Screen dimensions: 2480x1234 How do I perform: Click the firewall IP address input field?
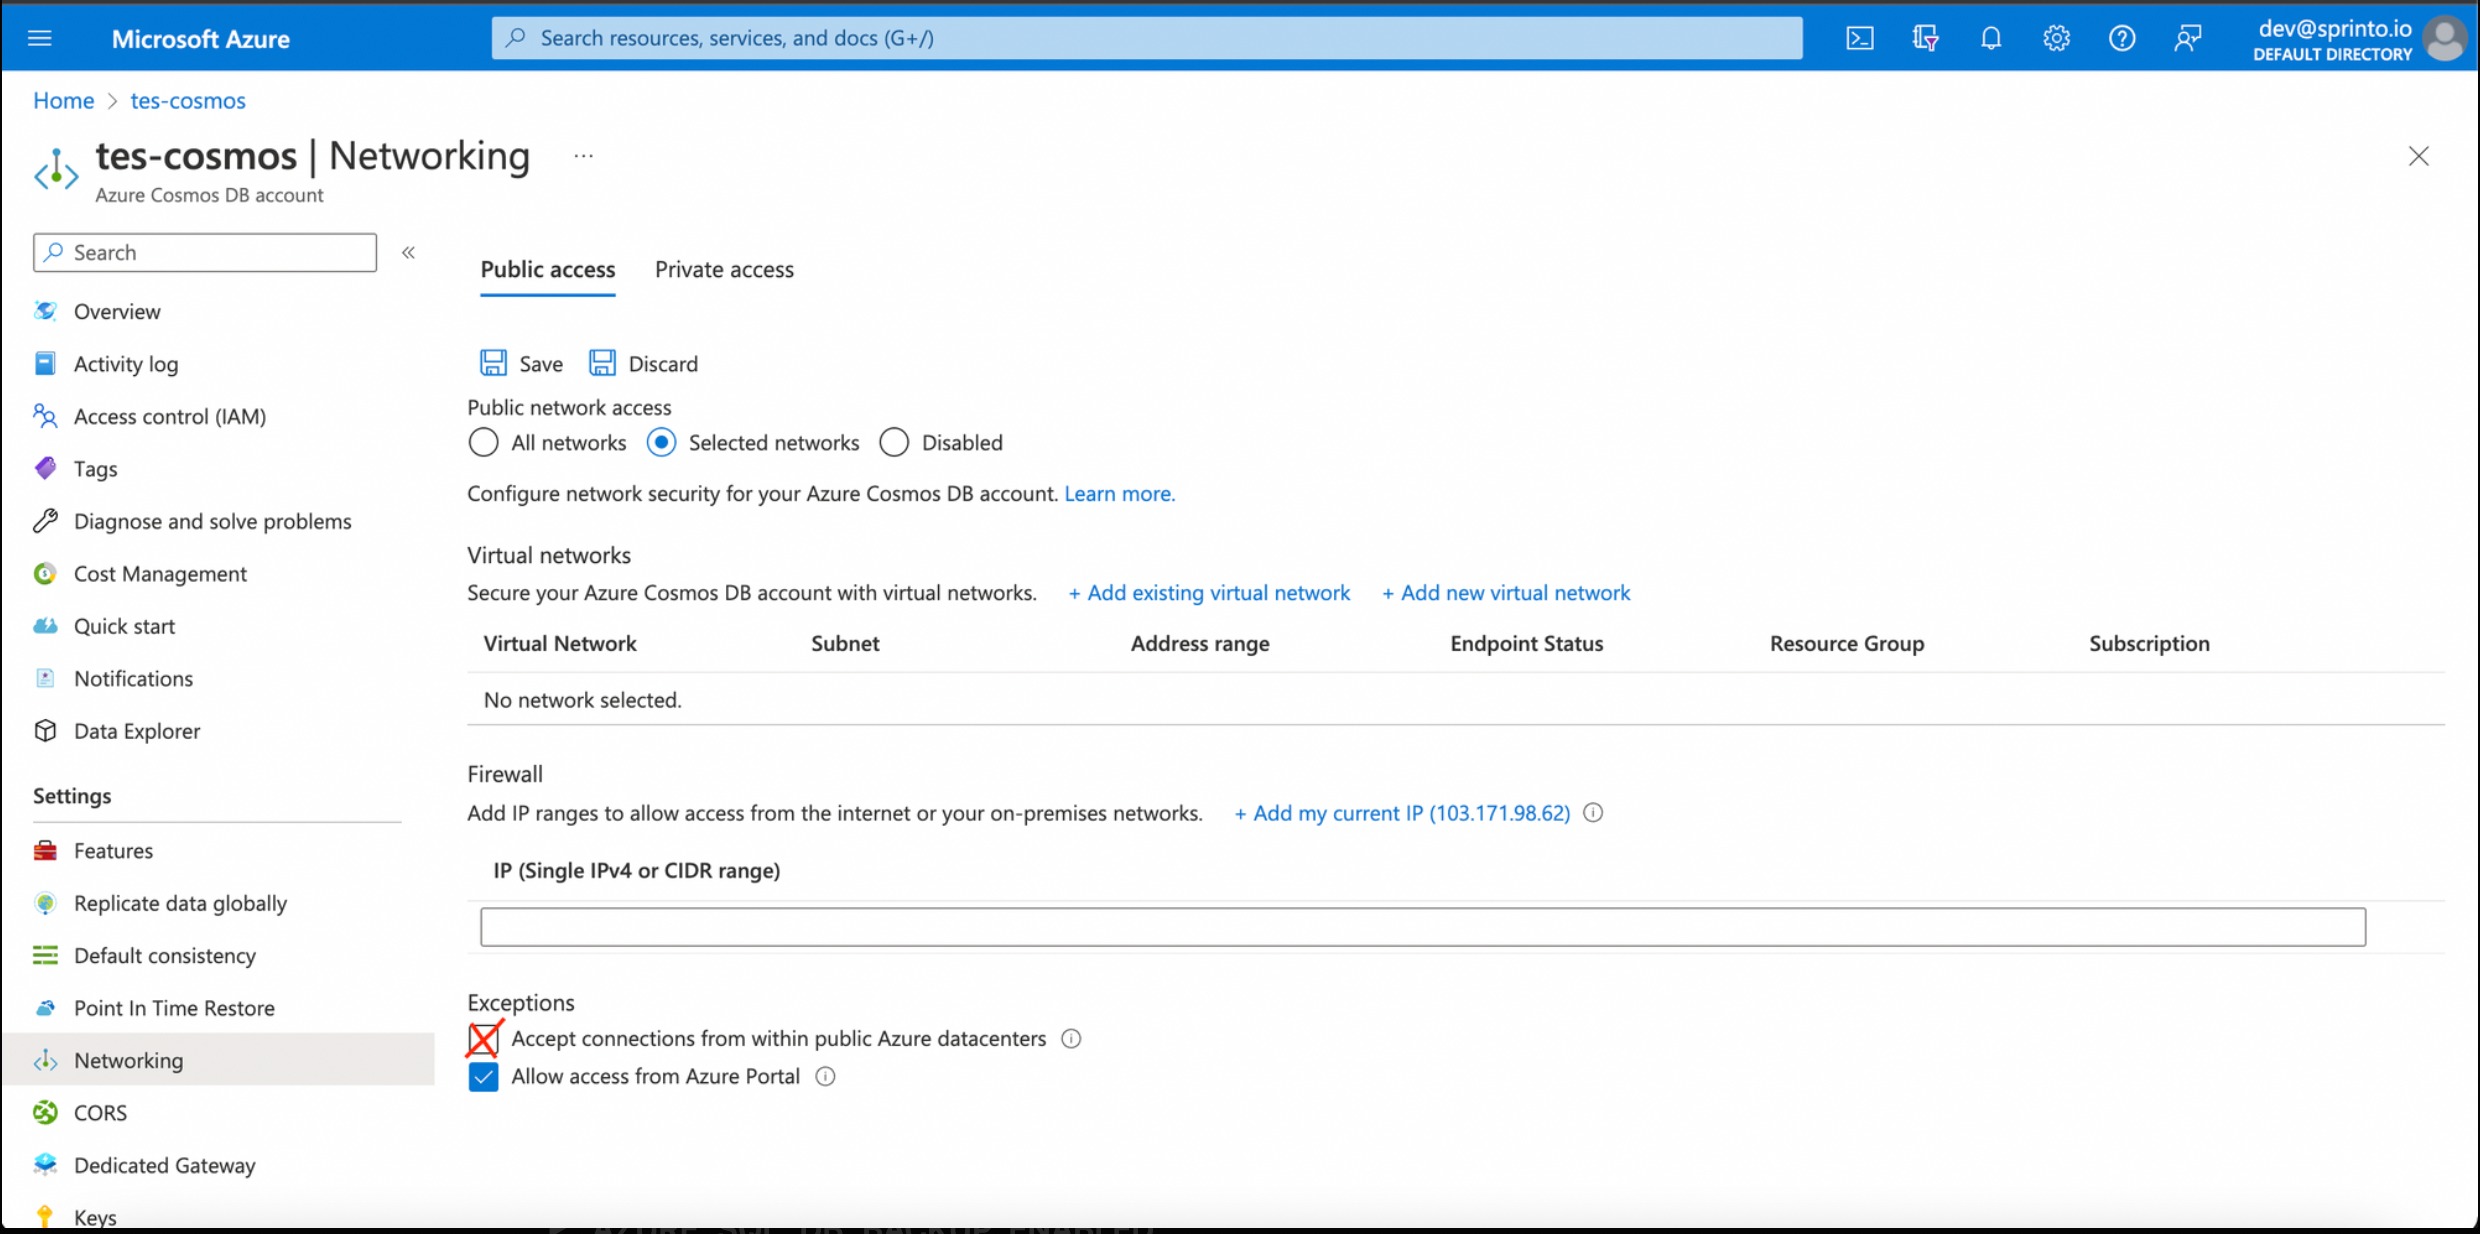pyautogui.click(x=1422, y=927)
